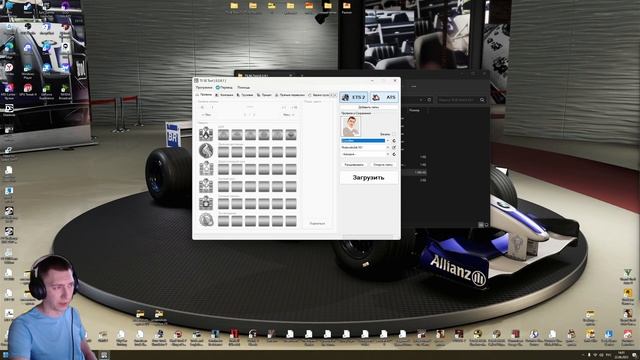This screenshot has width=640, height=360.
Task: Switch Explorer window to details view icon
Action: click(481, 225)
